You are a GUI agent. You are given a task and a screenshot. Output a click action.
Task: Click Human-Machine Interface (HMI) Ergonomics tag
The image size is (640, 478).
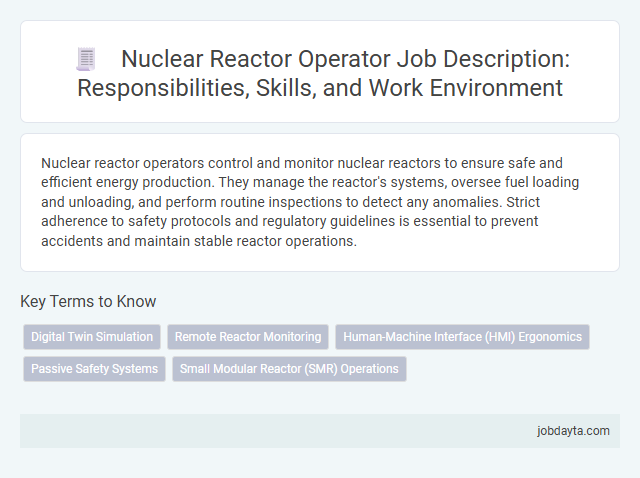coord(462,337)
